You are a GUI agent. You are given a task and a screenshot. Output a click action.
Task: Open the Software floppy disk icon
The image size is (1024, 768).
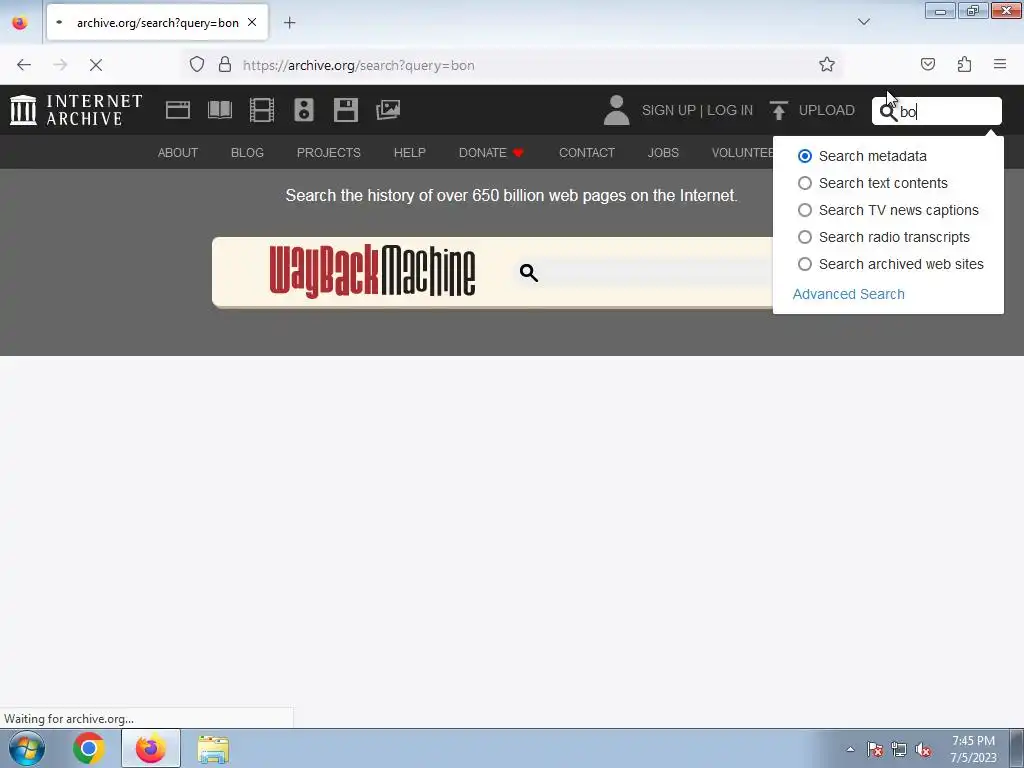coord(345,110)
